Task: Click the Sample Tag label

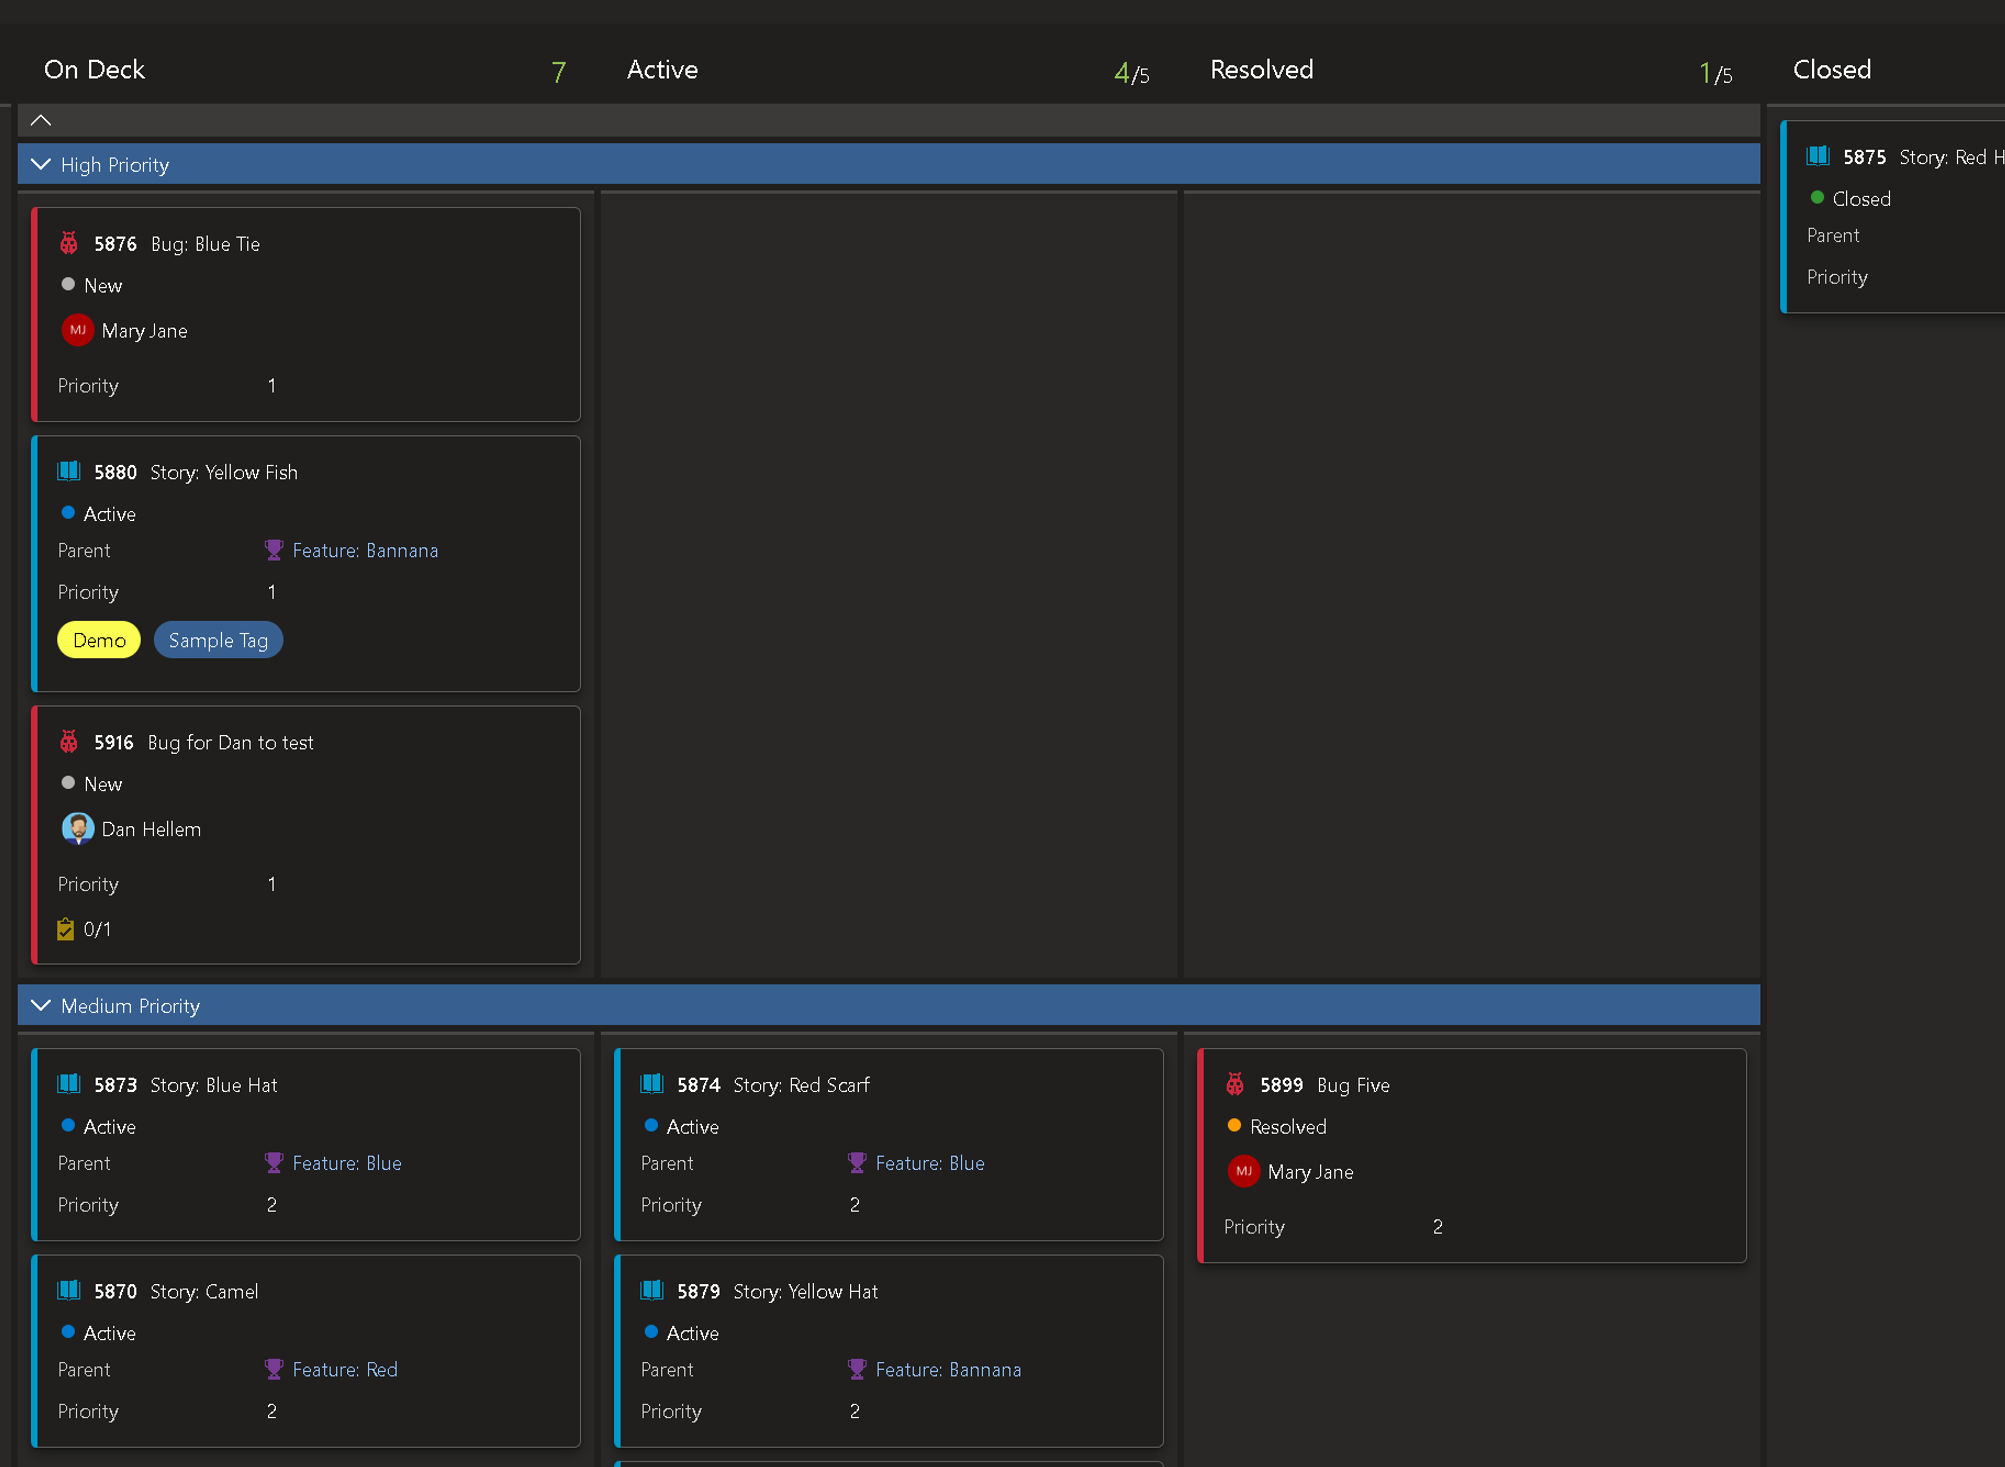Action: click(x=218, y=640)
